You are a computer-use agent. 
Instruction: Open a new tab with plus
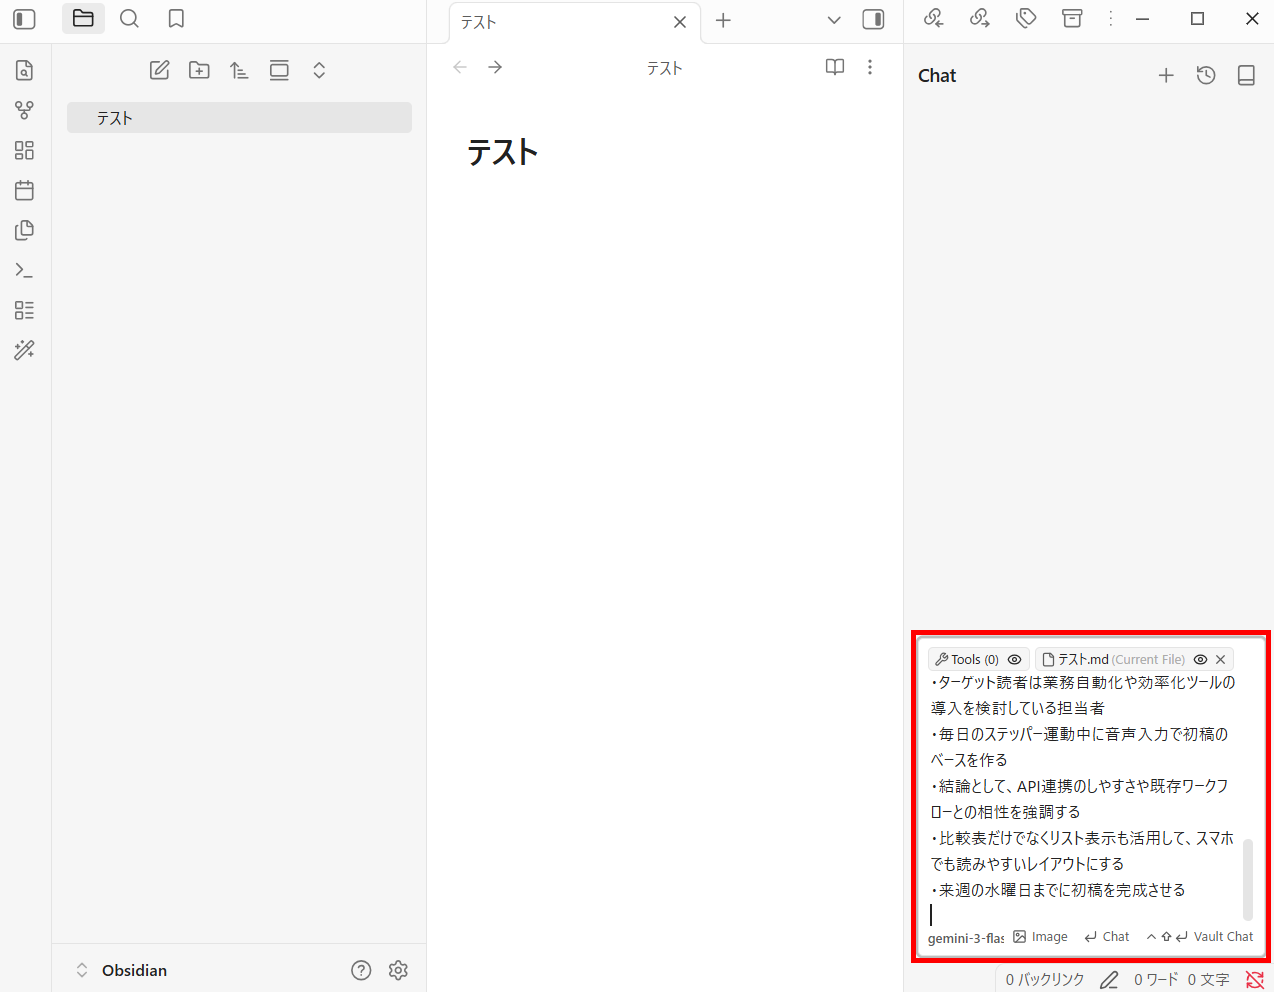click(723, 20)
